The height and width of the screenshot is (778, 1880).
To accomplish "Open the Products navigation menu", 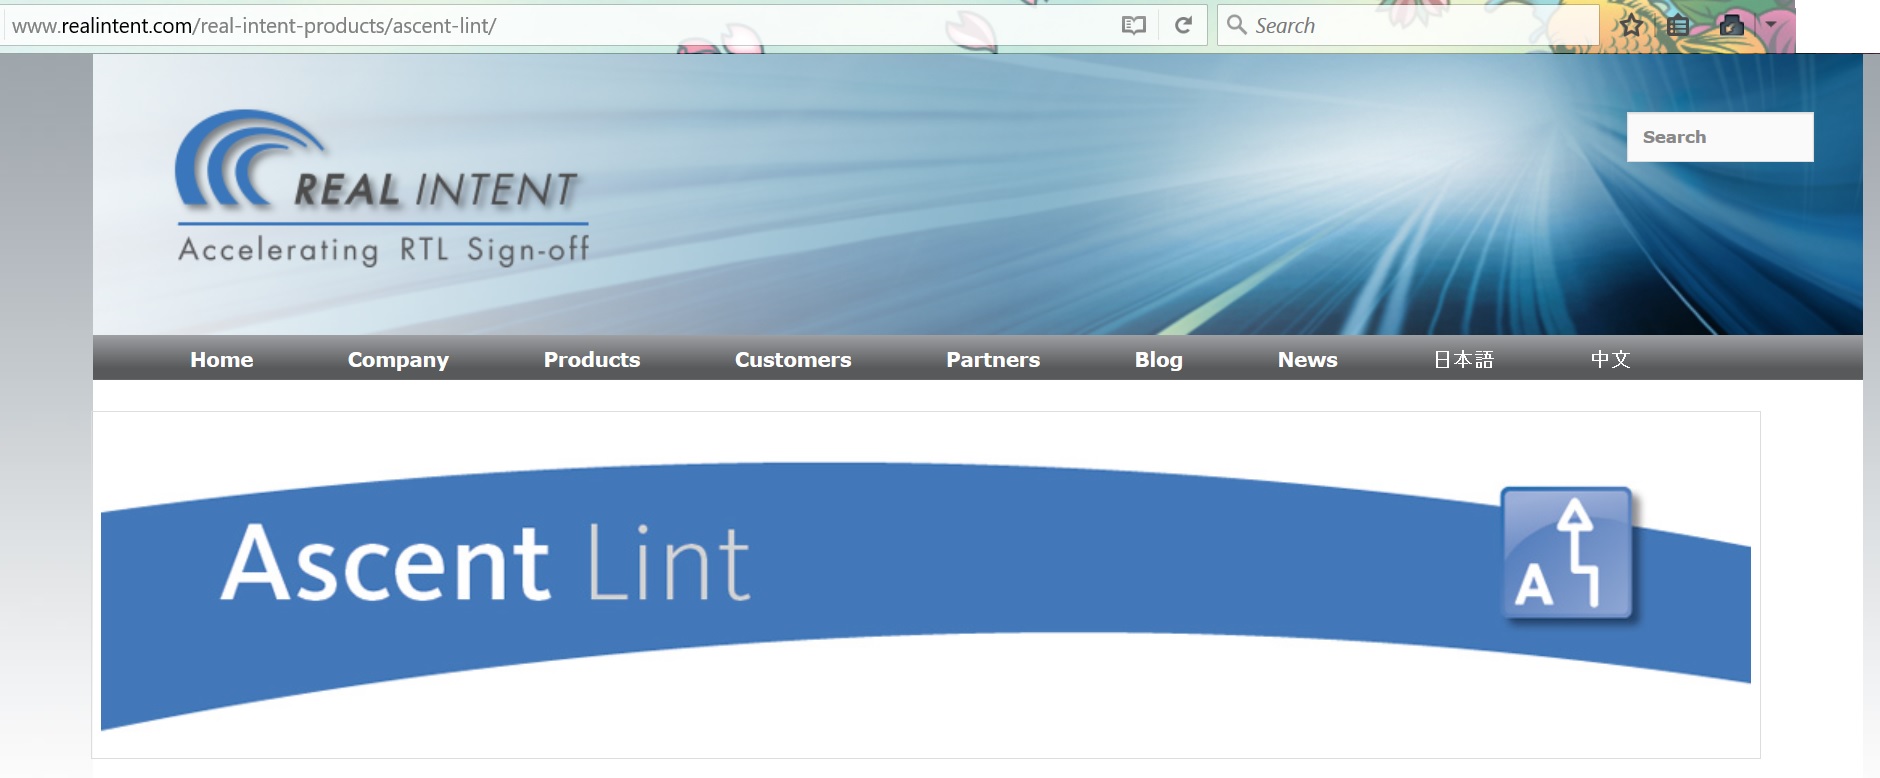I will [591, 360].
